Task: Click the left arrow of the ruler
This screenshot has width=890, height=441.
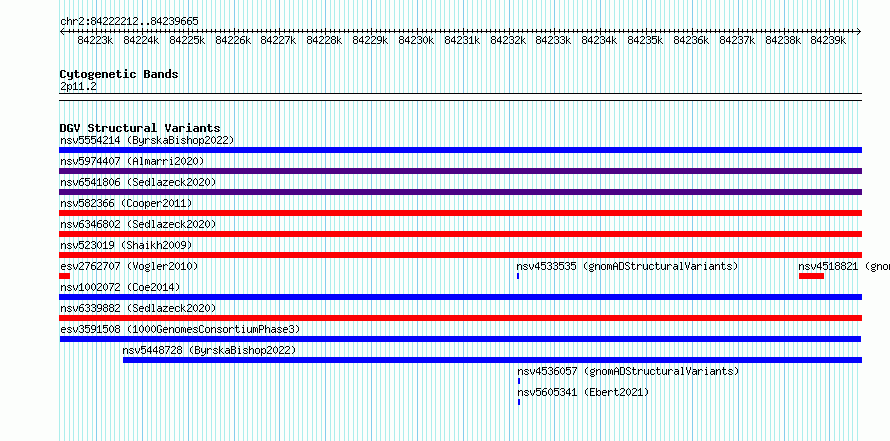Action: [62, 31]
